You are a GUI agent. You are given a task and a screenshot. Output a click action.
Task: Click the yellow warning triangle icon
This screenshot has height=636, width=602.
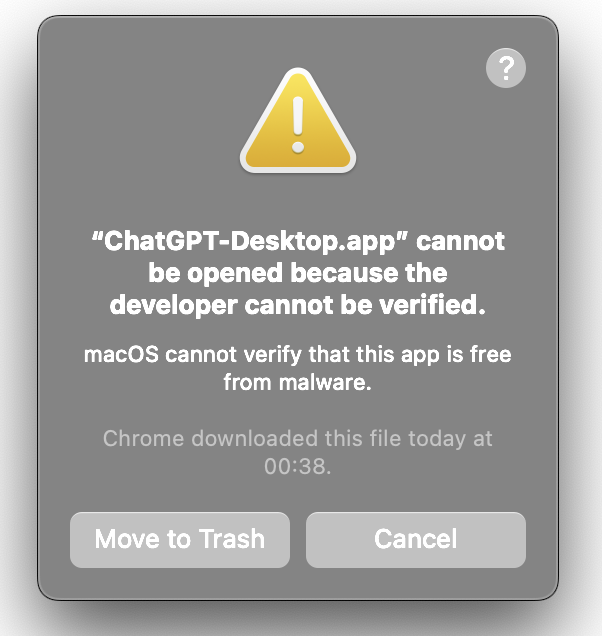298,120
